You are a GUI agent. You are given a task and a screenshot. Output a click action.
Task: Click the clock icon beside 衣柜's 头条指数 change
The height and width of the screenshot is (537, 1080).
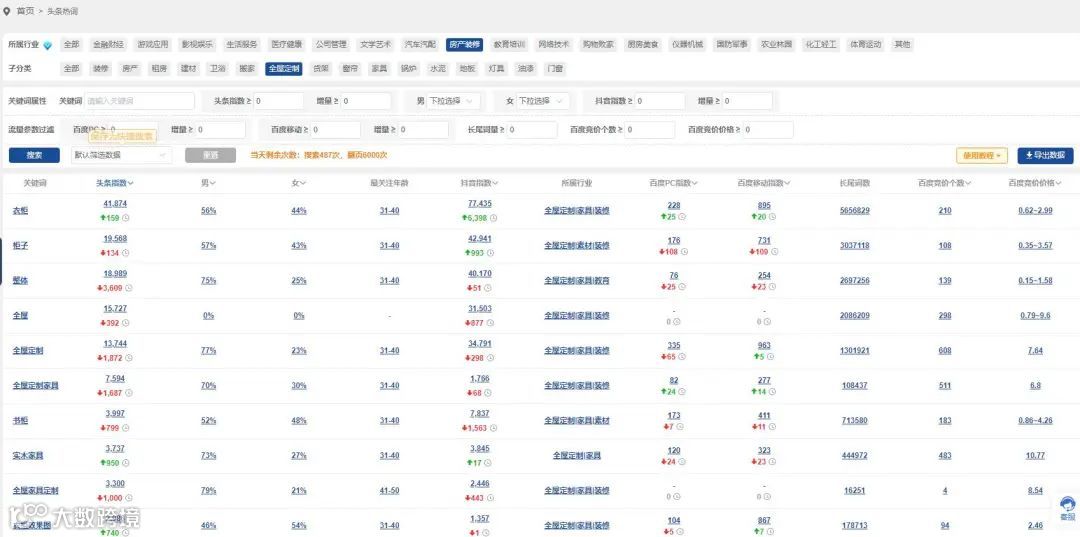(126, 218)
